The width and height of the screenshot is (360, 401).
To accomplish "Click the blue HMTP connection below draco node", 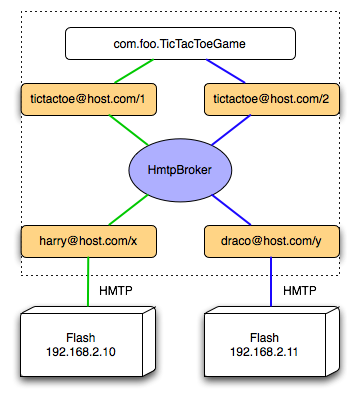I will tap(271, 282).
